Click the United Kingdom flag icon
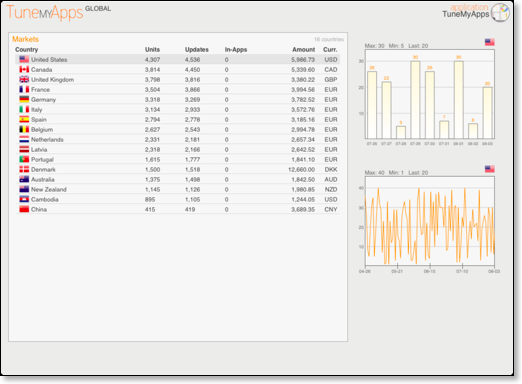522x384 pixels. tap(24, 79)
